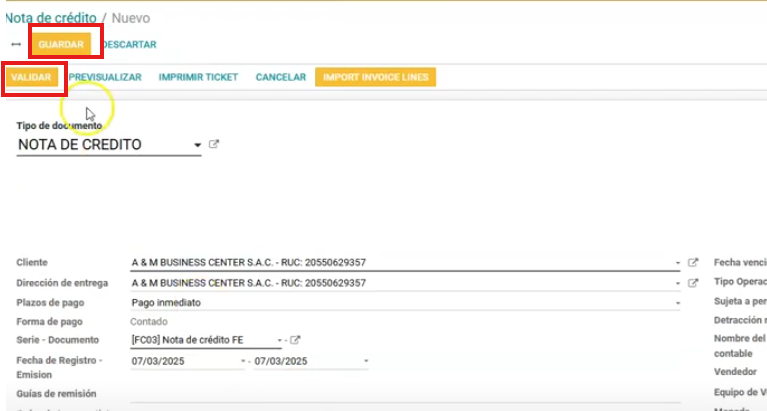This screenshot has width=767, height=411.
Task: Expand the Cliente dropdown arrow
Action: pos(677,263)
